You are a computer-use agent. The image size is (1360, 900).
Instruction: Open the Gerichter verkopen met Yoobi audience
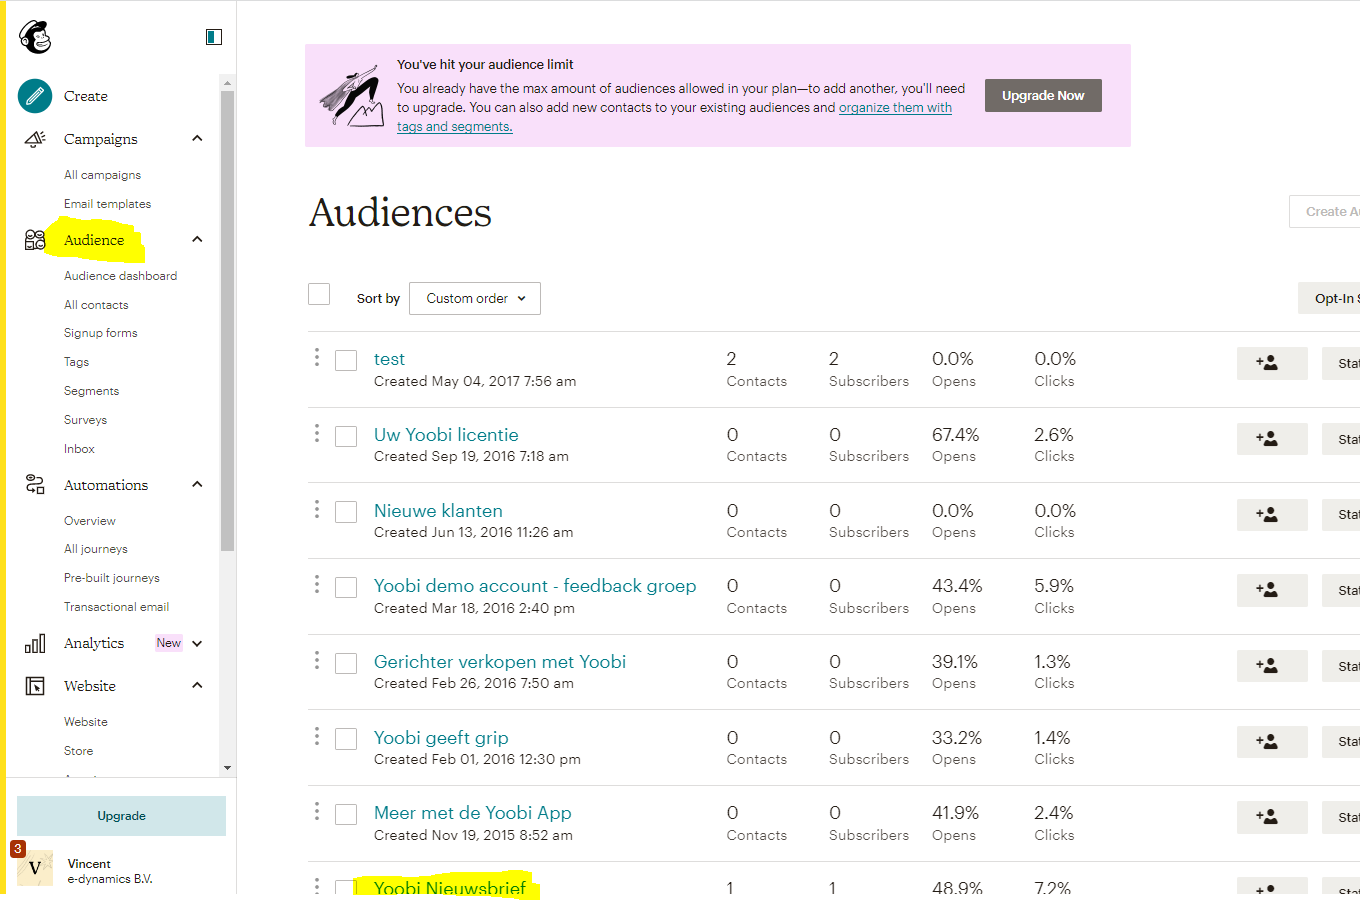click(x=500, y=662)
